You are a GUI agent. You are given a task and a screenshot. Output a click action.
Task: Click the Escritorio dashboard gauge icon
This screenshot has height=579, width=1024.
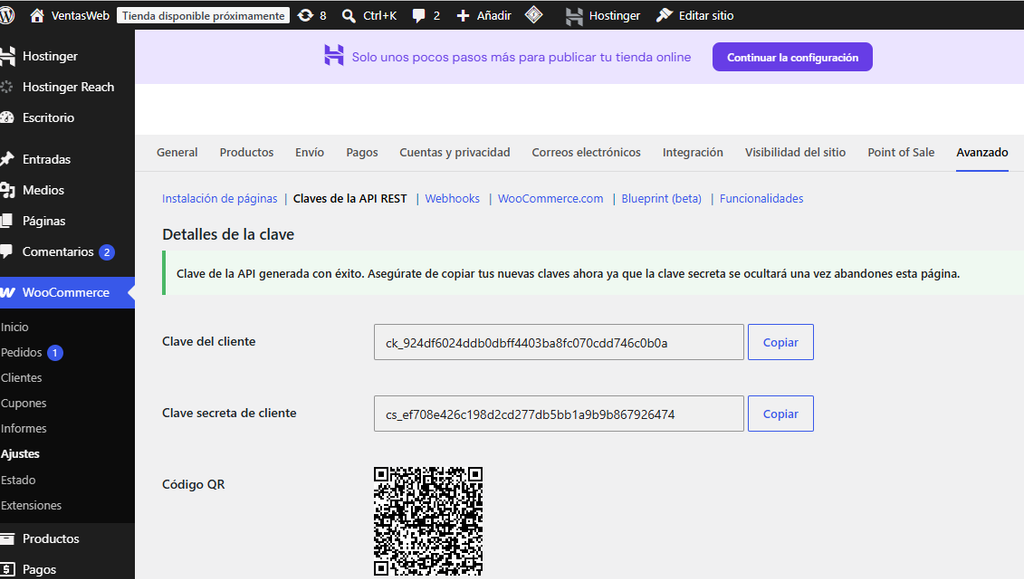pyautogui.click(x=7, y=117)
